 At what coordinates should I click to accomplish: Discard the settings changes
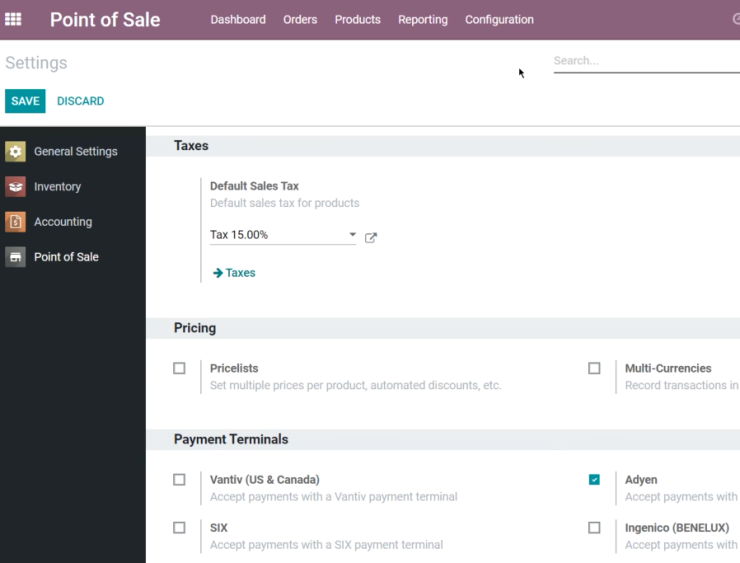[x=80, y=101]
